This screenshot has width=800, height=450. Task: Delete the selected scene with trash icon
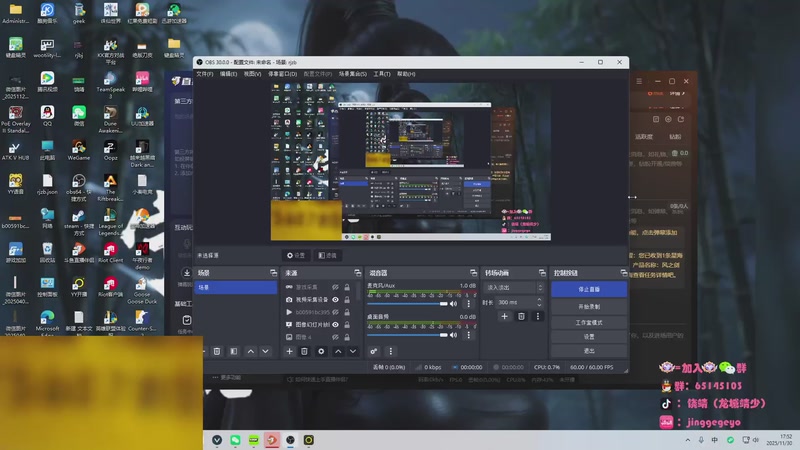point(217,351)
